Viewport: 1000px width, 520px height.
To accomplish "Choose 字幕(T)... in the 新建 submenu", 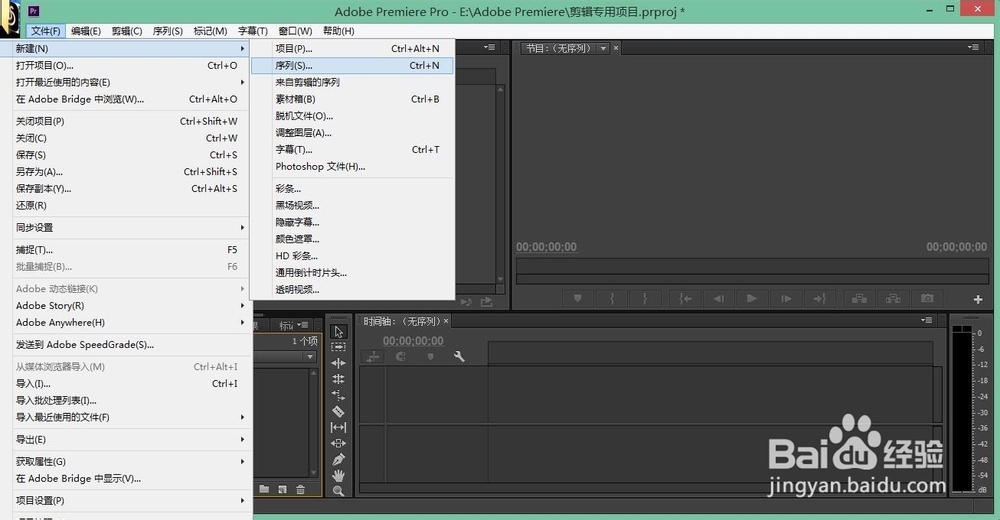I will (352, 150).
